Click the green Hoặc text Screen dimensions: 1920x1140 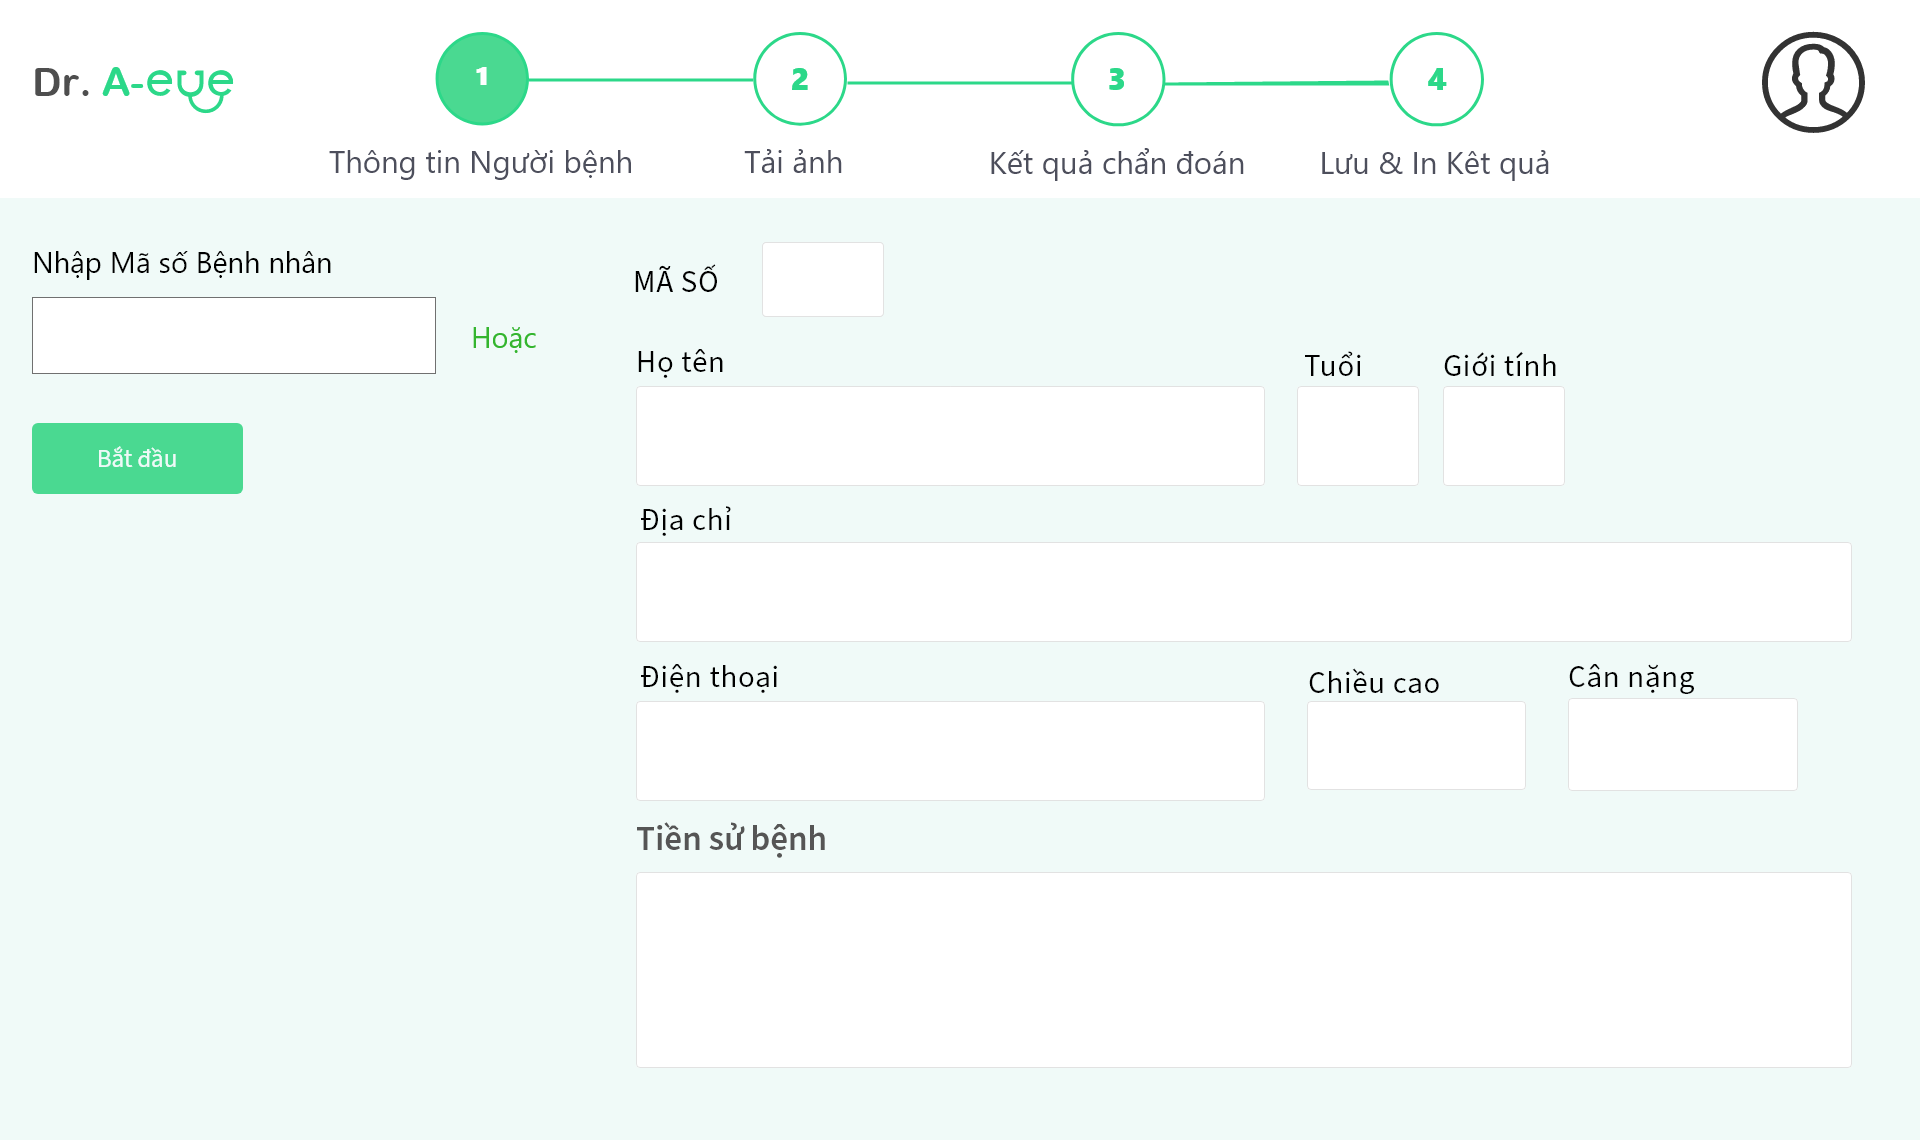click(x=504, y=338)
